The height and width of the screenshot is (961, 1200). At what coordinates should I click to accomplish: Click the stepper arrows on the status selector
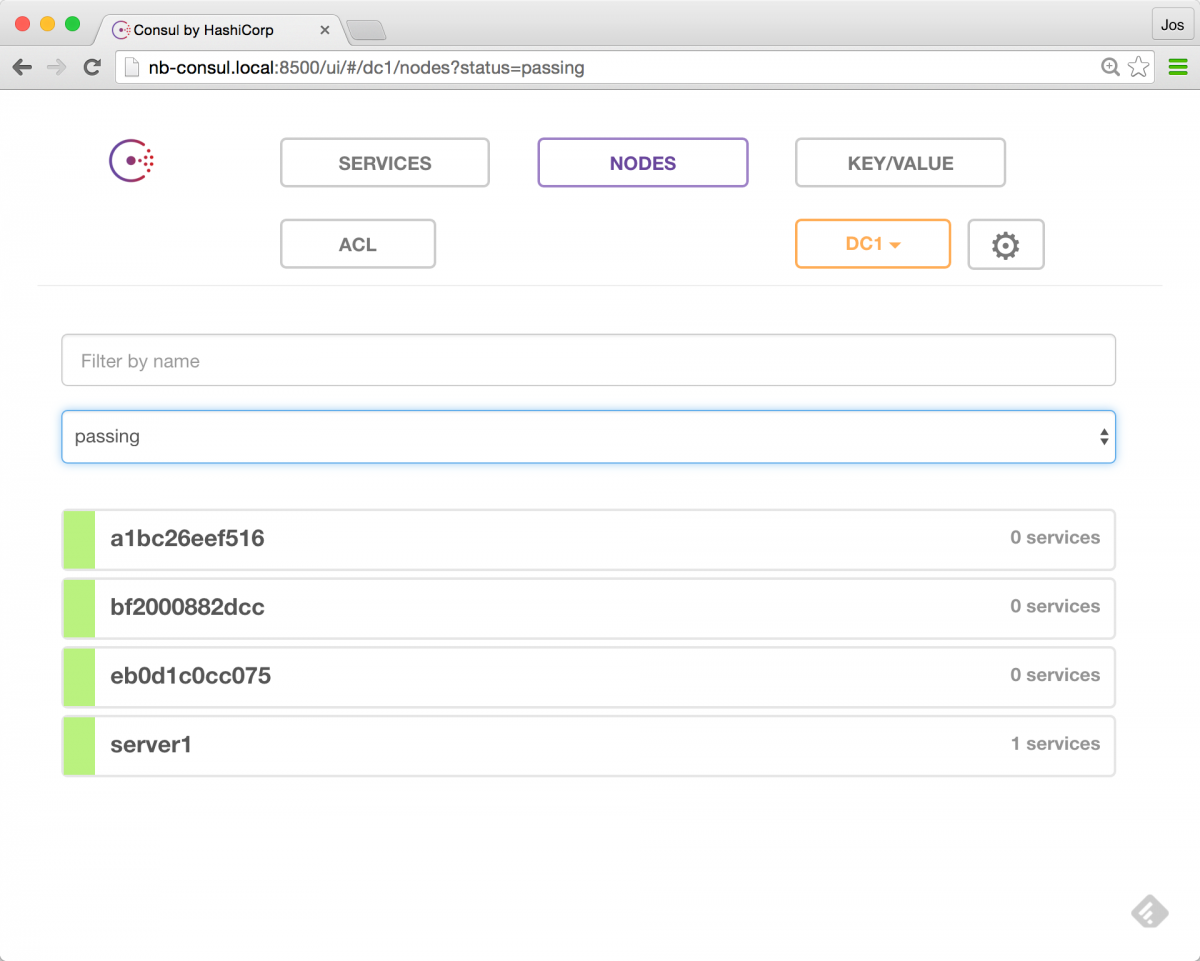(1104, 436)
